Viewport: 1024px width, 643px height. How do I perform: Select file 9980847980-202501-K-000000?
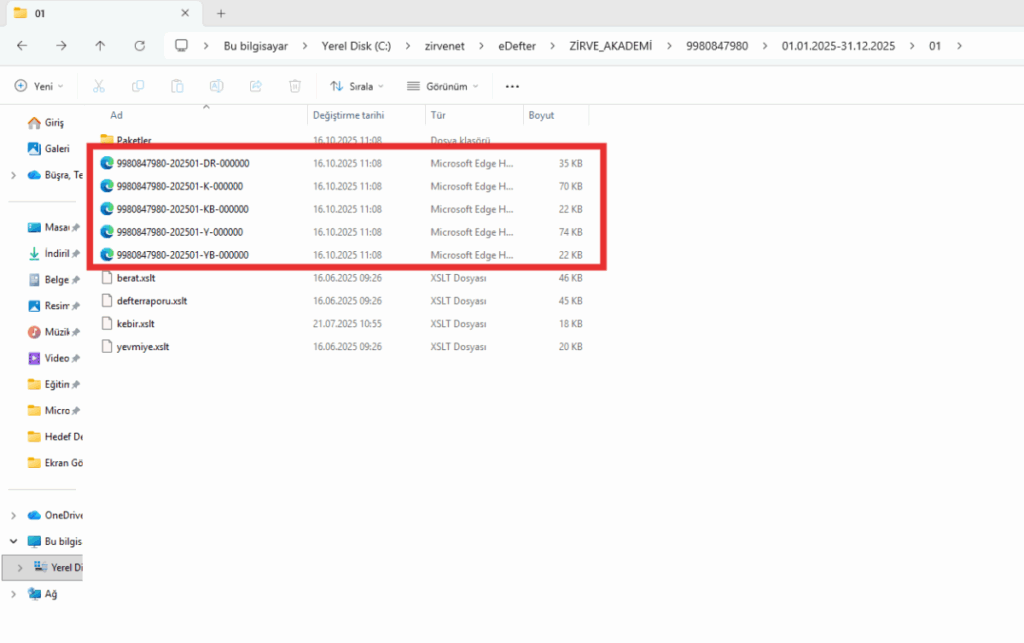(x=180, y=186)
